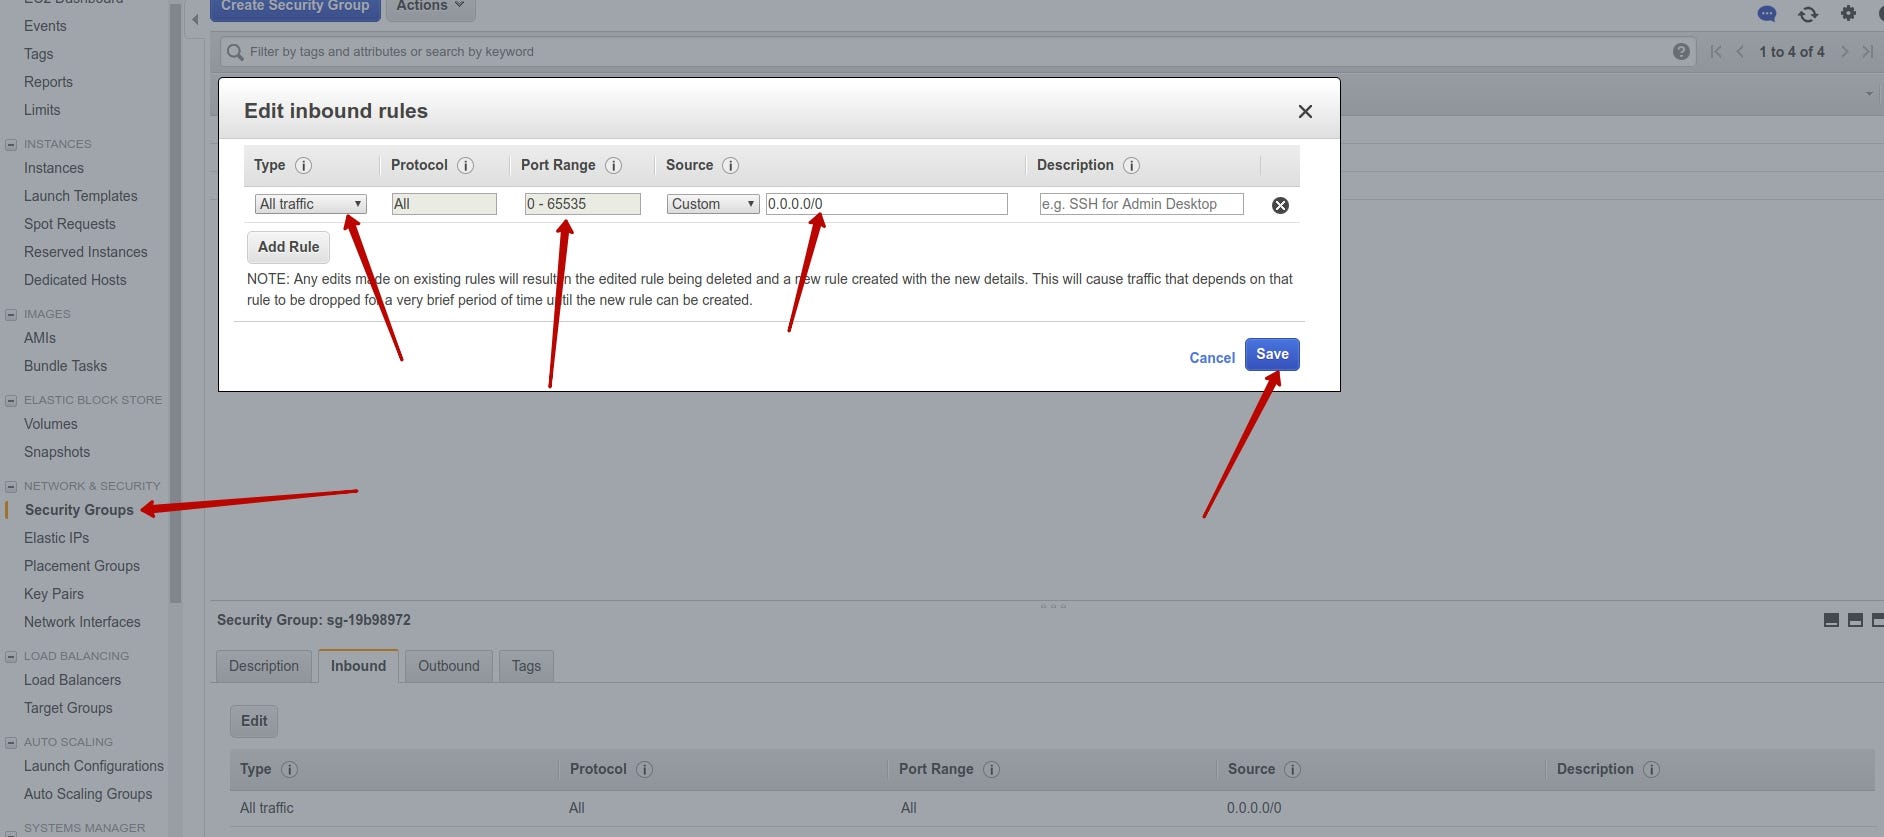Open Auto Scaling Groups in sidebar
1884x837 pixels.
pyautogui.click(x=88, y=794)
